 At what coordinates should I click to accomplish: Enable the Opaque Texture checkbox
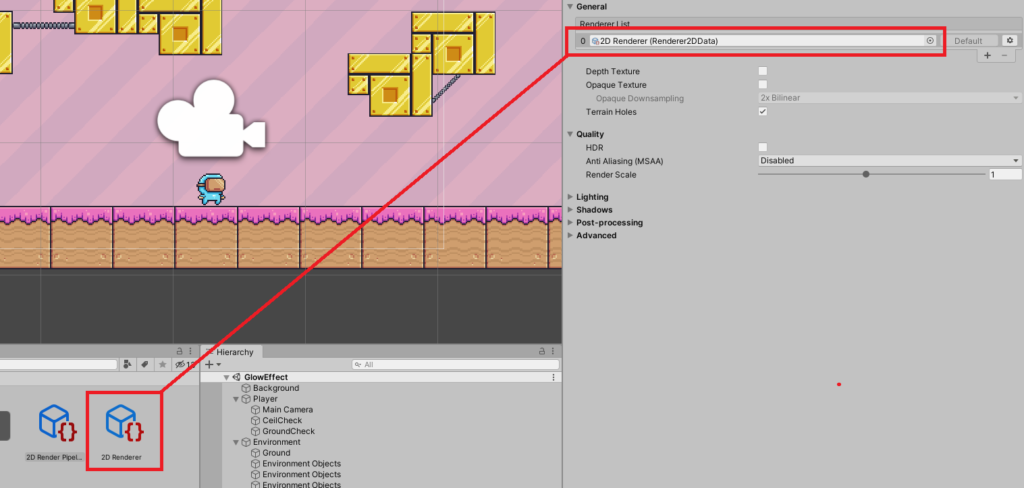(763, 85)
